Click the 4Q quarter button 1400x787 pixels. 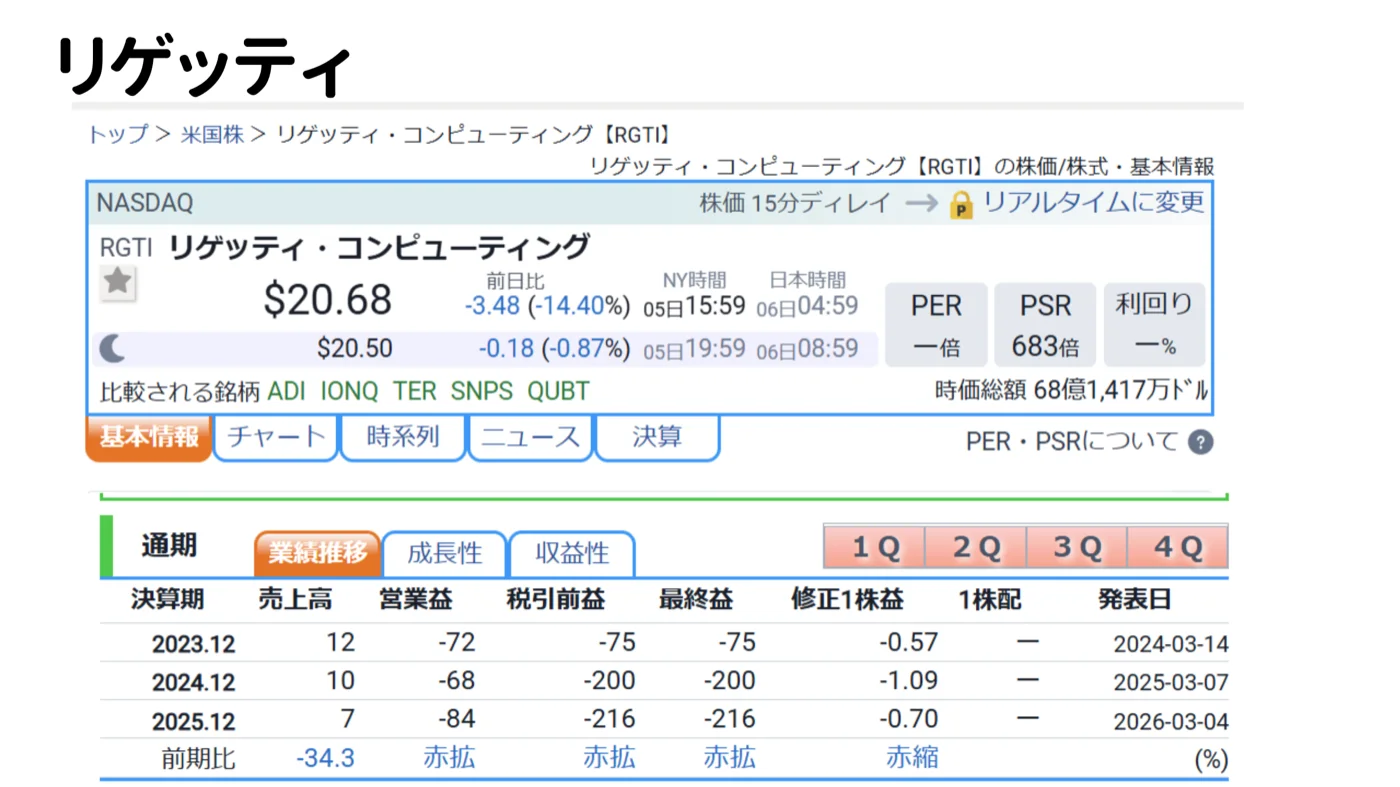(x=1178, y=547)
